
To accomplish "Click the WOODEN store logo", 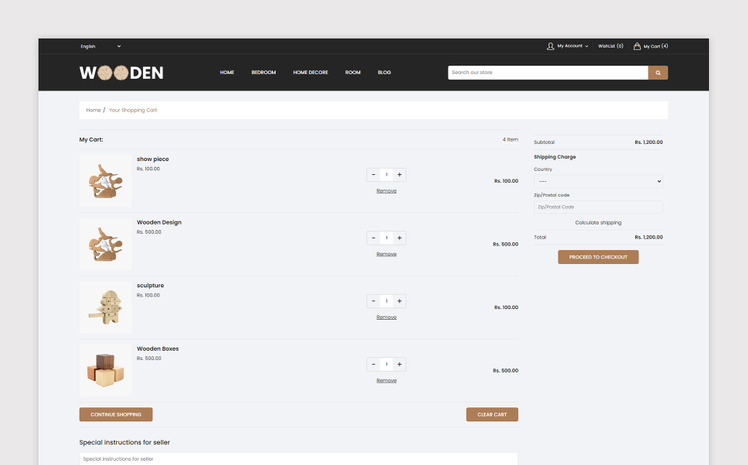I will [121, 72].
